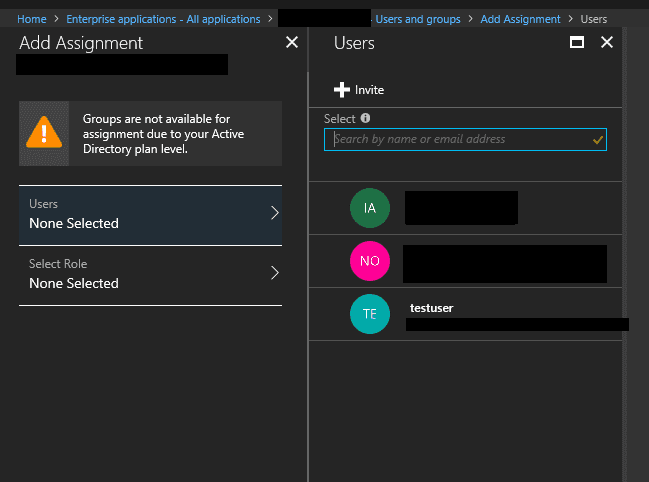Expand the Select Role chevron

(x=274, y=273)
